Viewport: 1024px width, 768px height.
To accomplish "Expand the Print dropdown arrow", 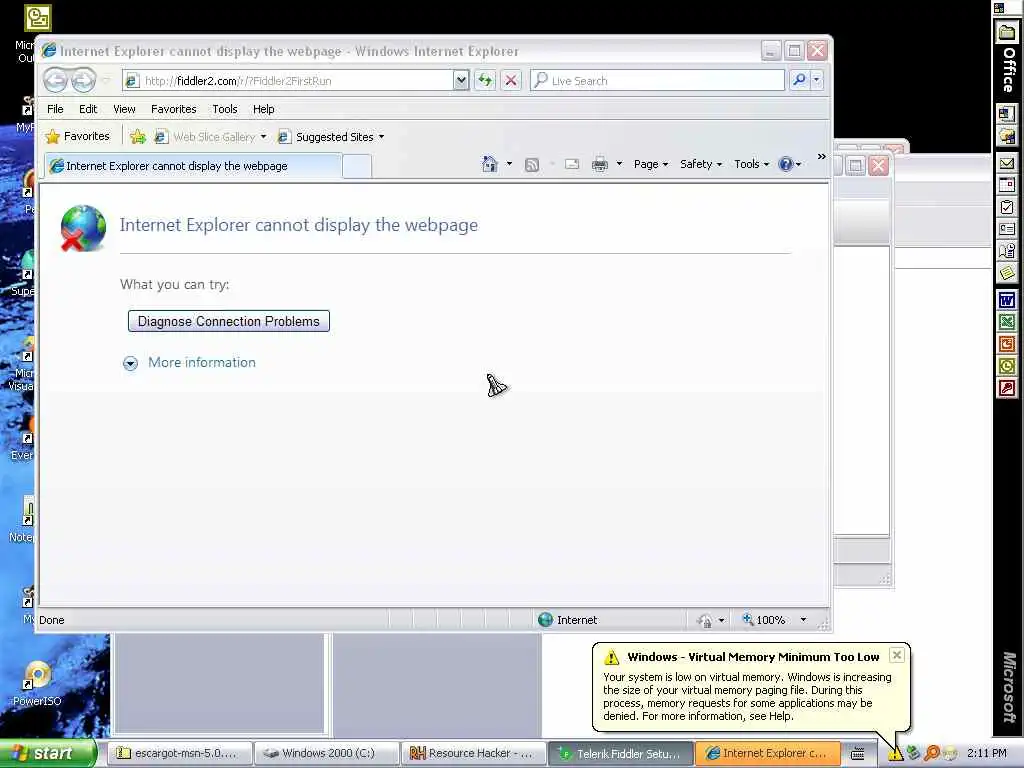I will 619,164.
